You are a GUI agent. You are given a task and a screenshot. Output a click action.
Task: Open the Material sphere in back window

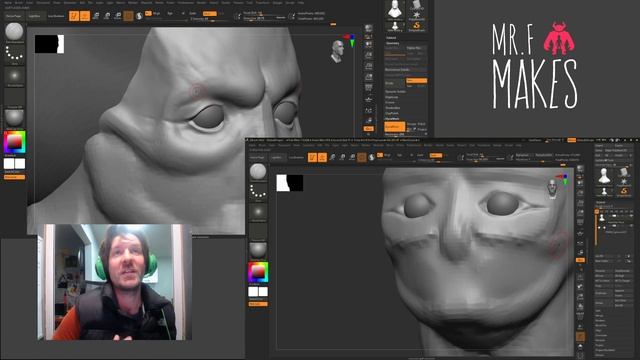pos(14,118)
